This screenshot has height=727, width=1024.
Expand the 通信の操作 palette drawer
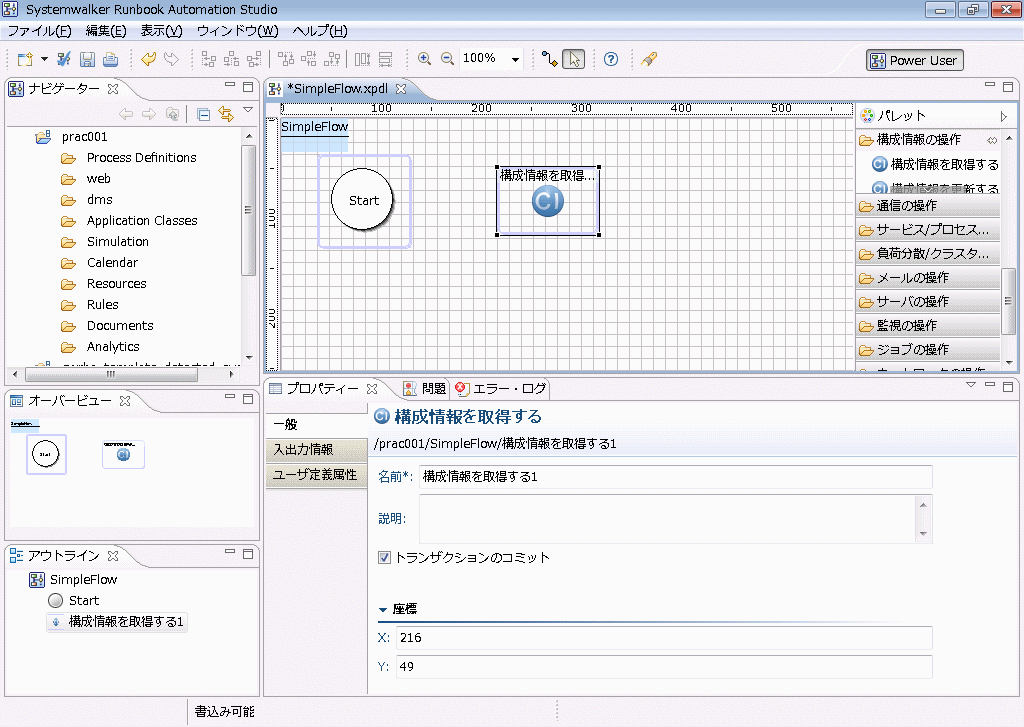click(x=927, y=206)
